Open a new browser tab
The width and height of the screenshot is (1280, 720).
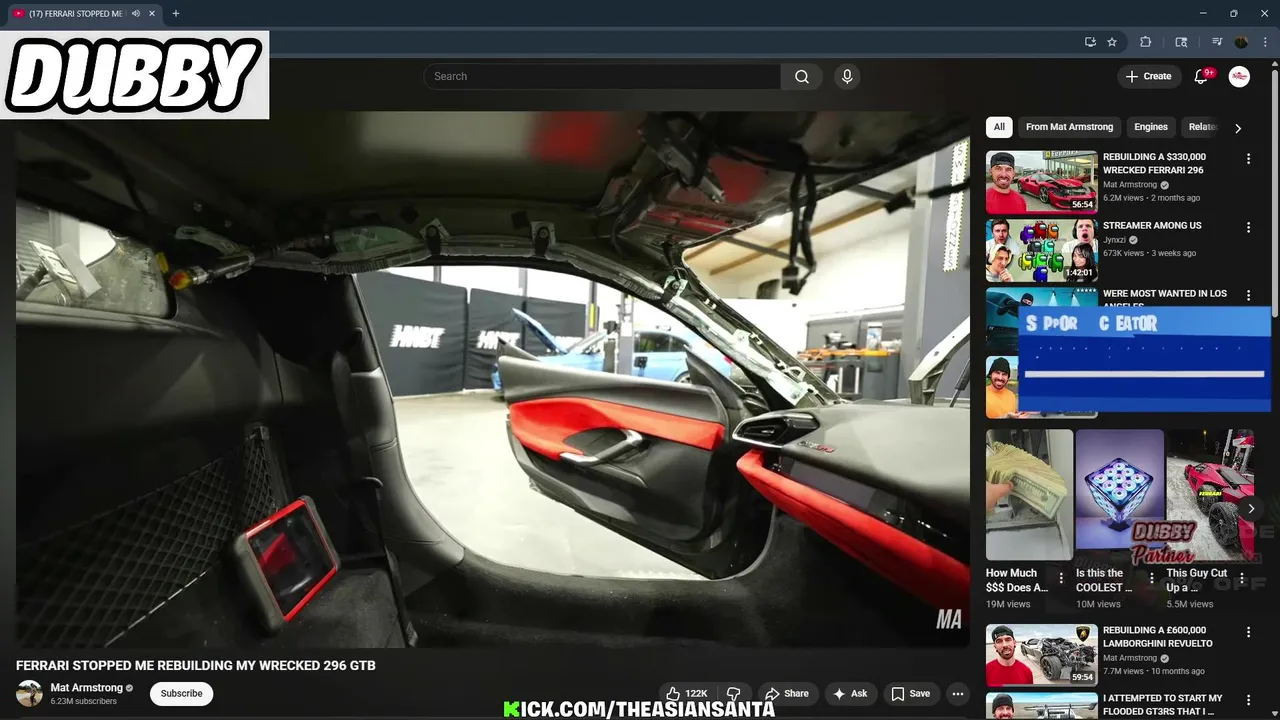(175, 13)
